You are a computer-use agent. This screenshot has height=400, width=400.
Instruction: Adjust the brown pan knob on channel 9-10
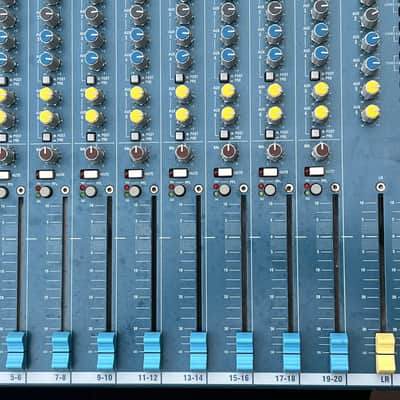click(93, 153)
